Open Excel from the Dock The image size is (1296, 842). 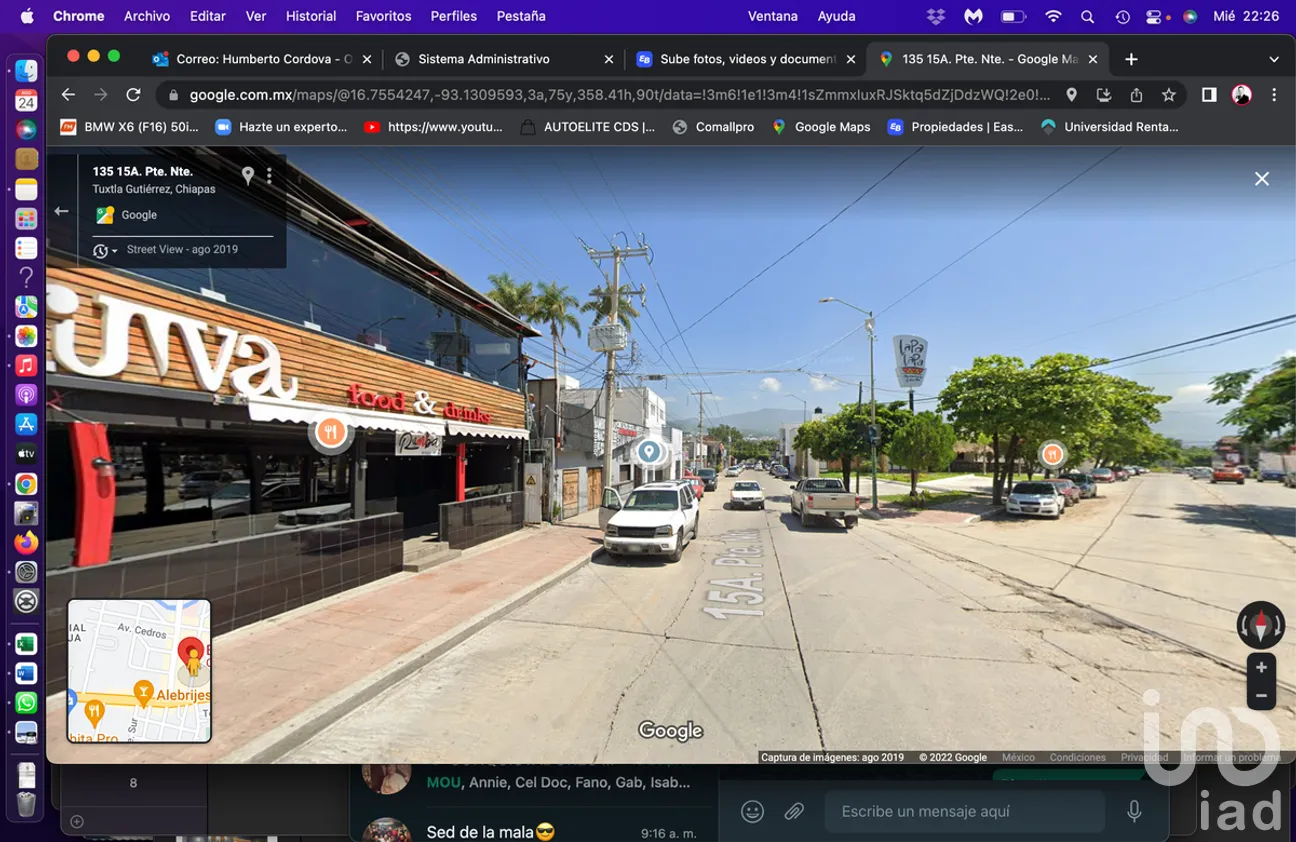click(26, 644)
